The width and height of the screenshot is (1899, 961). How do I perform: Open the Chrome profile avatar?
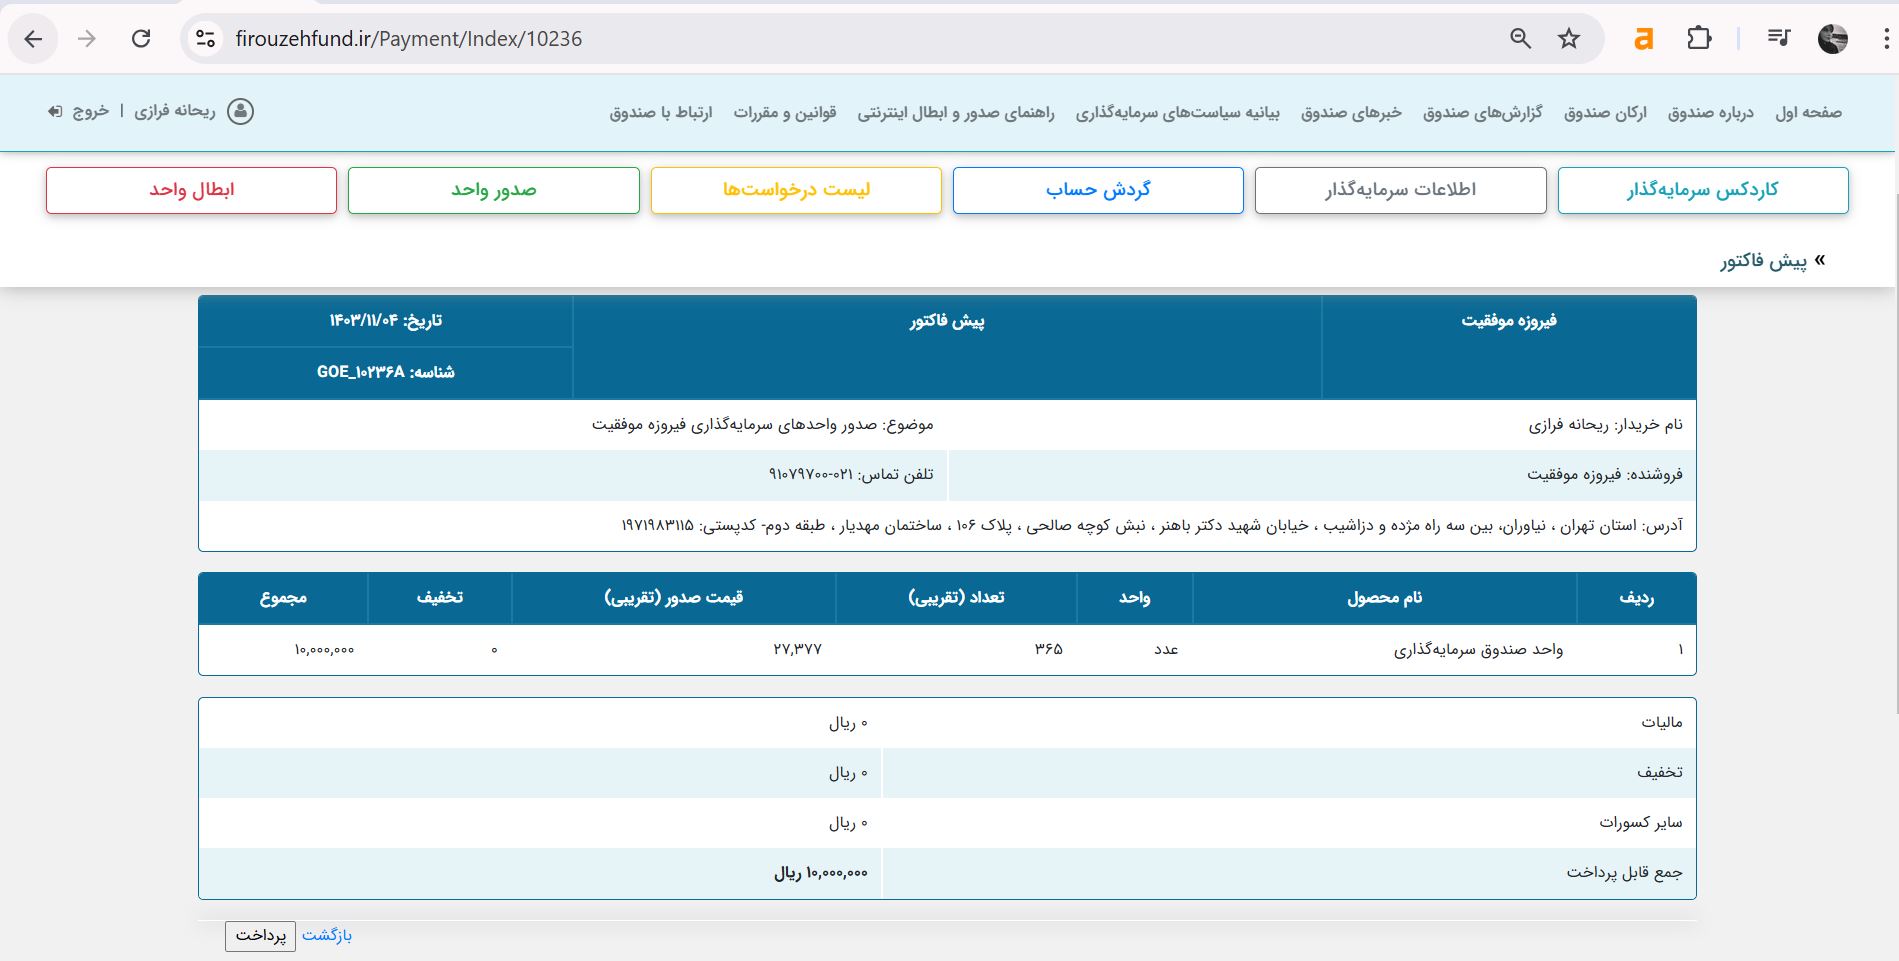click(x=1832, y=39)
